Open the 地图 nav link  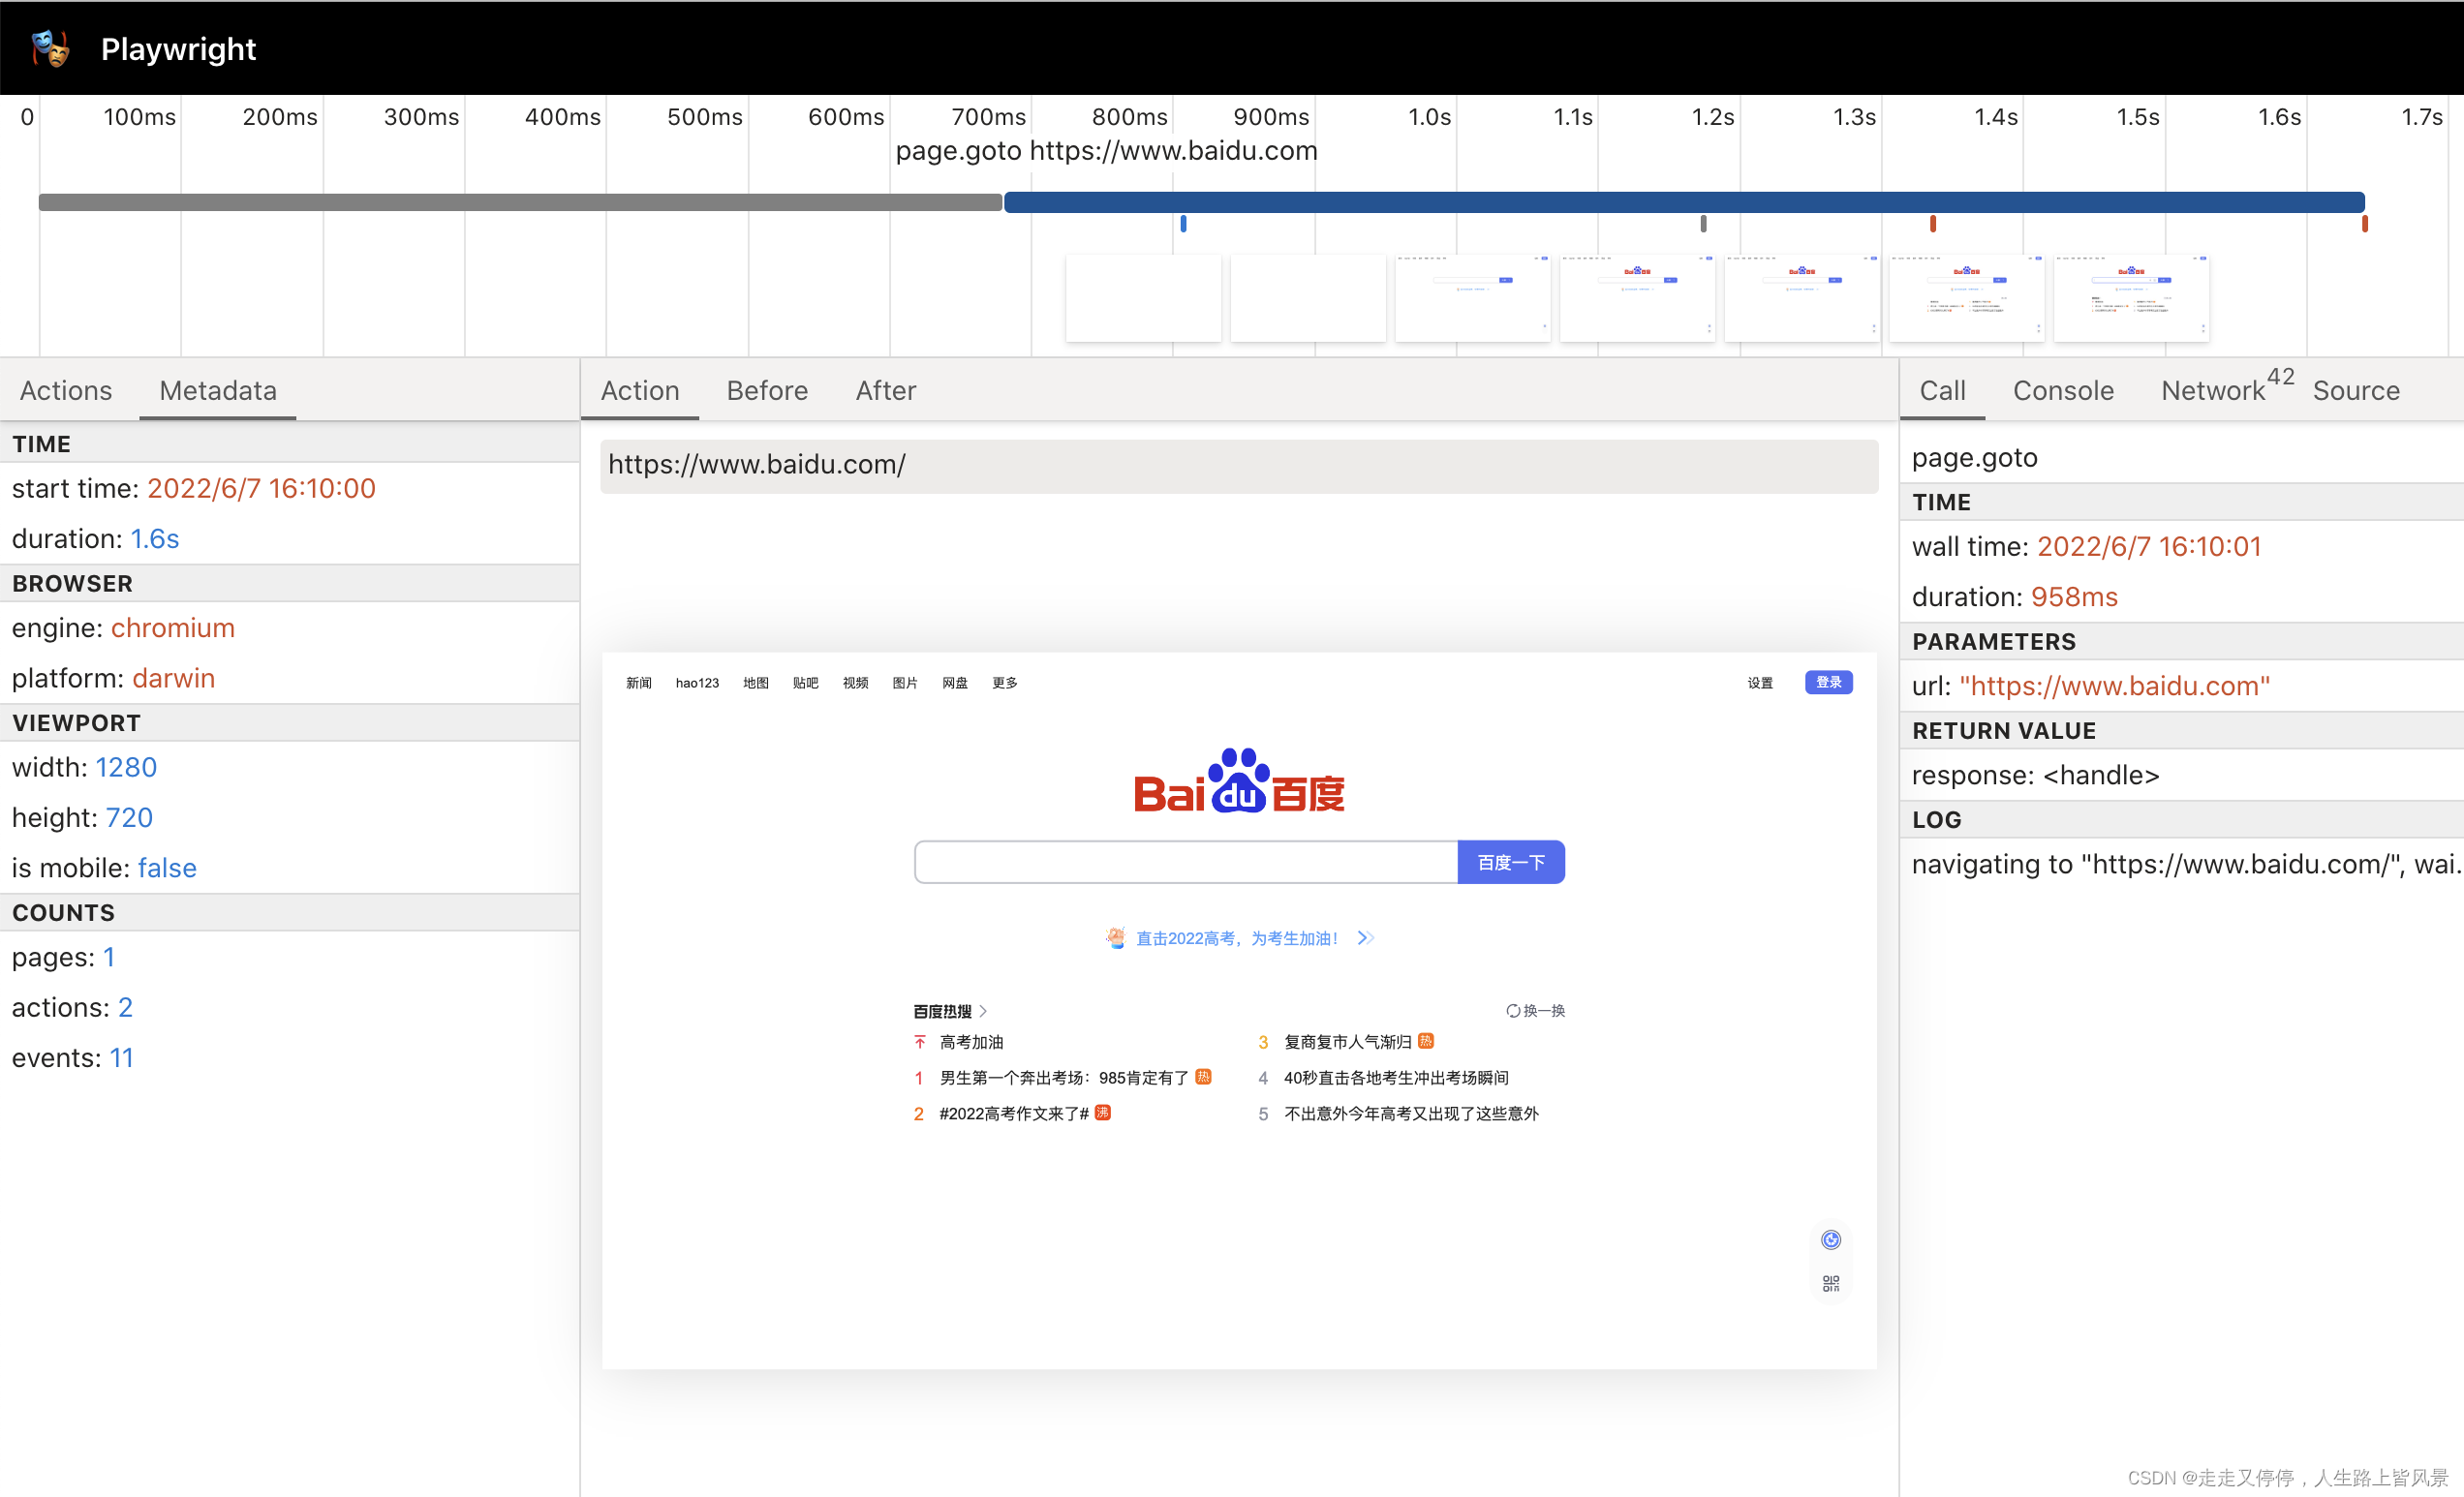(755, 683)
